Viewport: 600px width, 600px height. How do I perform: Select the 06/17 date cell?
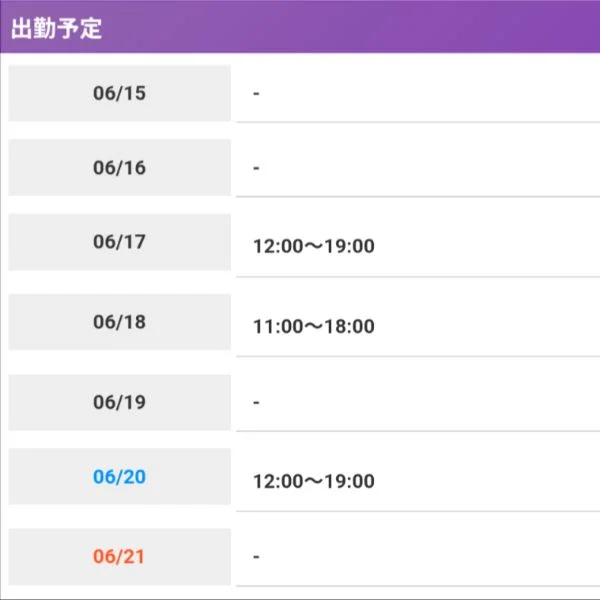click(x=119, y=242)
